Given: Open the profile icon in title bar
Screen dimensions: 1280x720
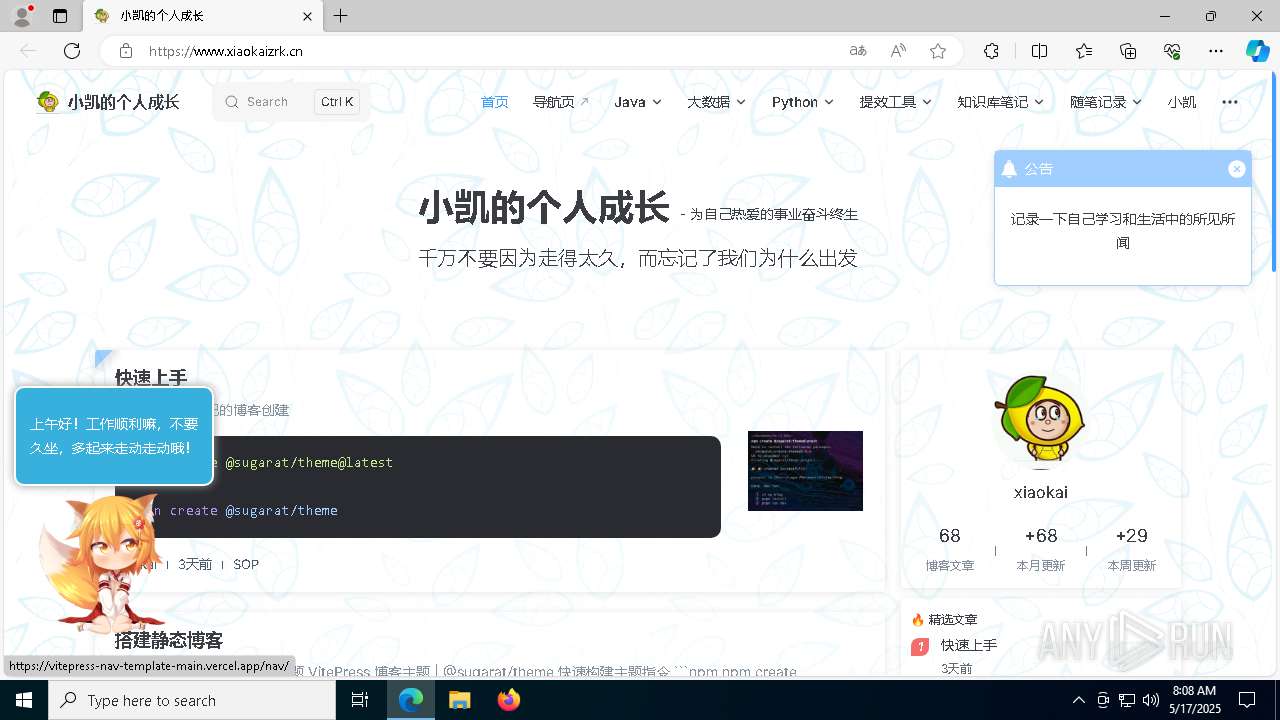Looking at the screenshot, I should (x=22, y=16).
